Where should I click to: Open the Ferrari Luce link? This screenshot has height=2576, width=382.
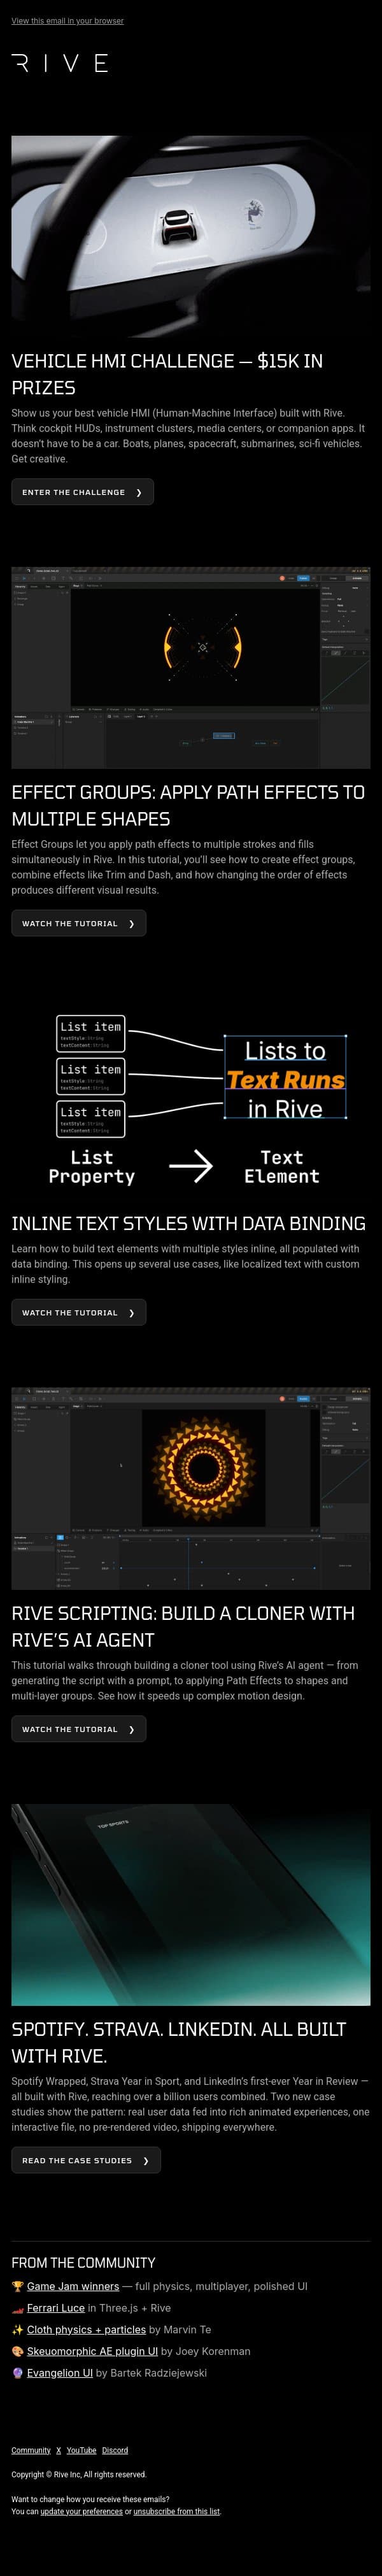(x=56, y=2308)
